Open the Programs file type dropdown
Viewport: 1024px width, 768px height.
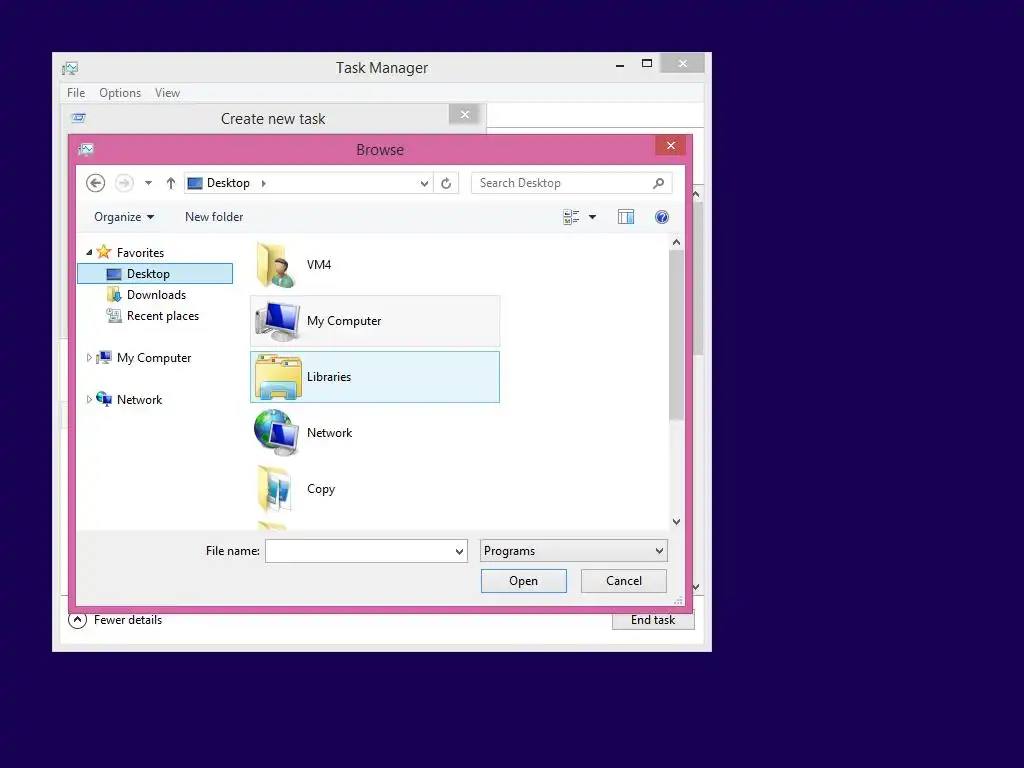click(573, 551)
